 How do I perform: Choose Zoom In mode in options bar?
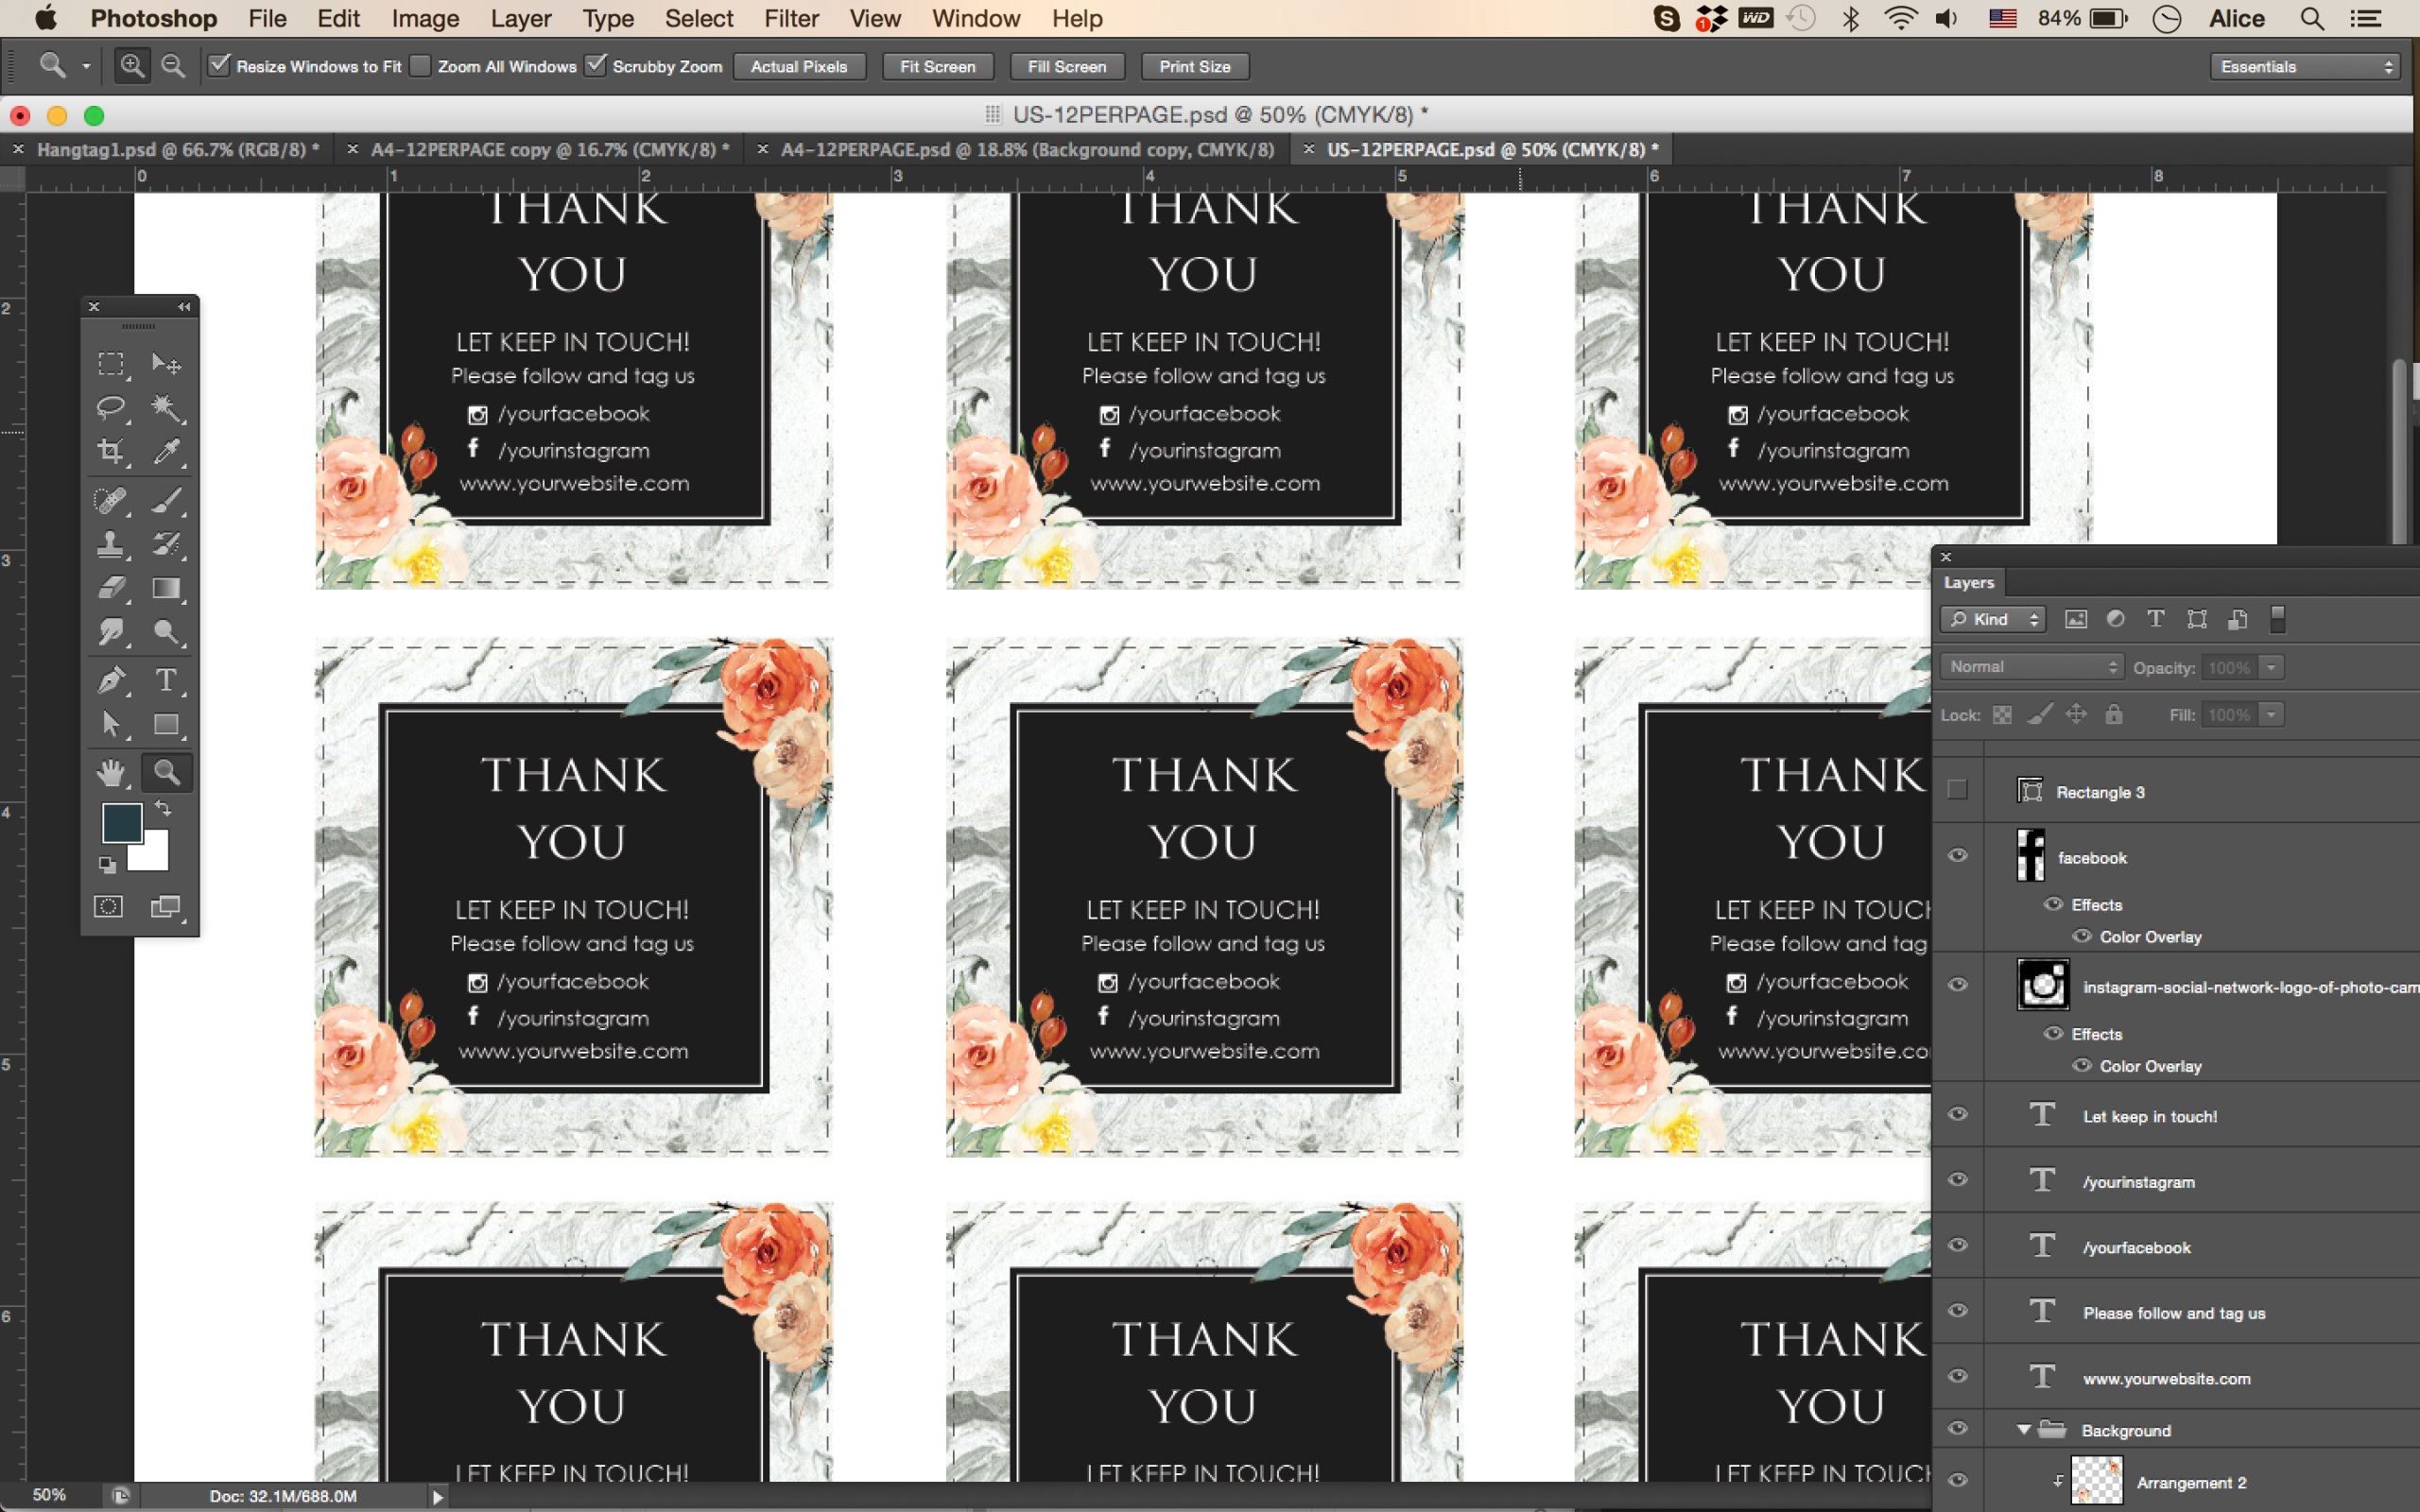pyautogui.click(x=131, y=66)
